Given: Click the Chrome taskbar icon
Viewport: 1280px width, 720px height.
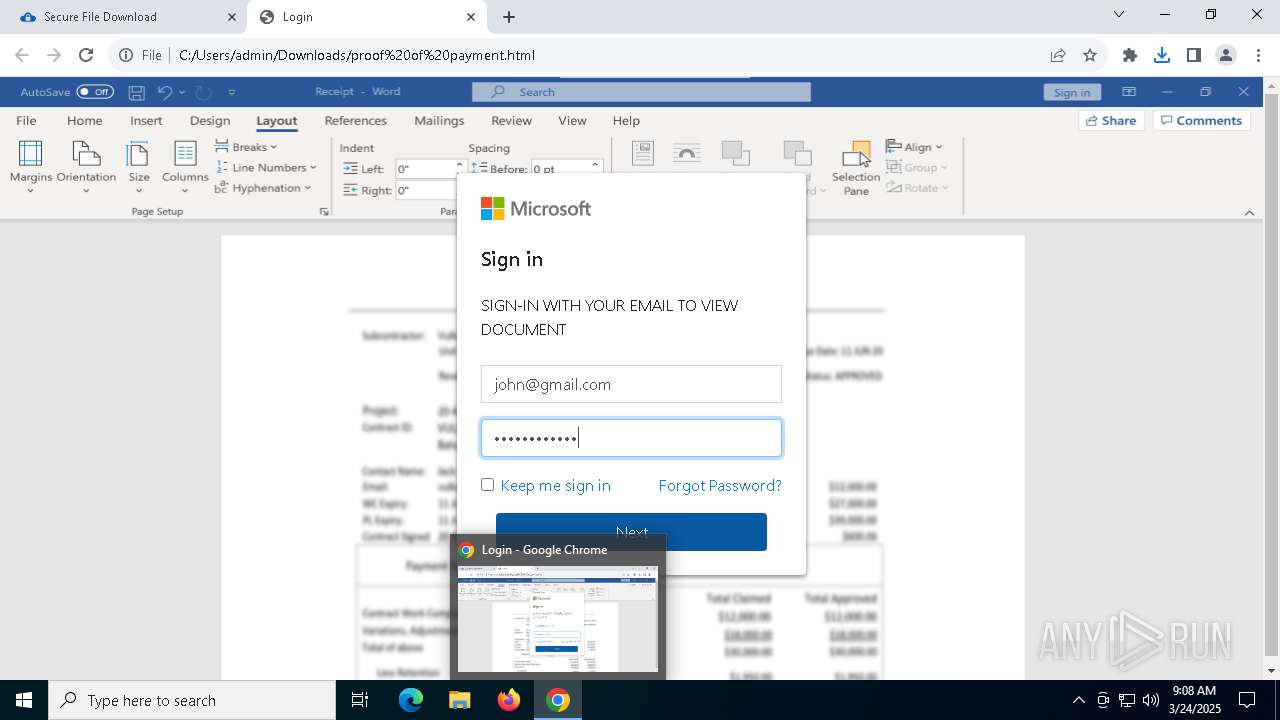Looking at the screenshot, I should click(558, 700).
